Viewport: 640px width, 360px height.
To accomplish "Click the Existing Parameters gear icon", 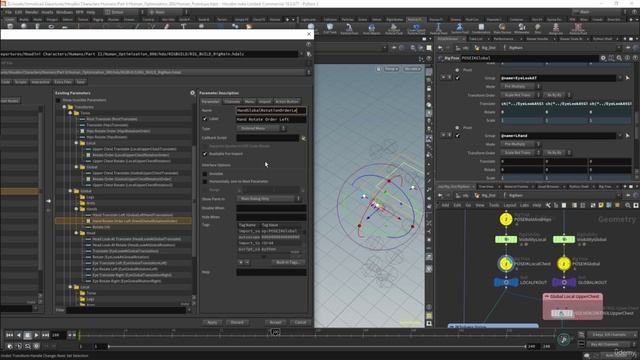I will tap(192, 93).
